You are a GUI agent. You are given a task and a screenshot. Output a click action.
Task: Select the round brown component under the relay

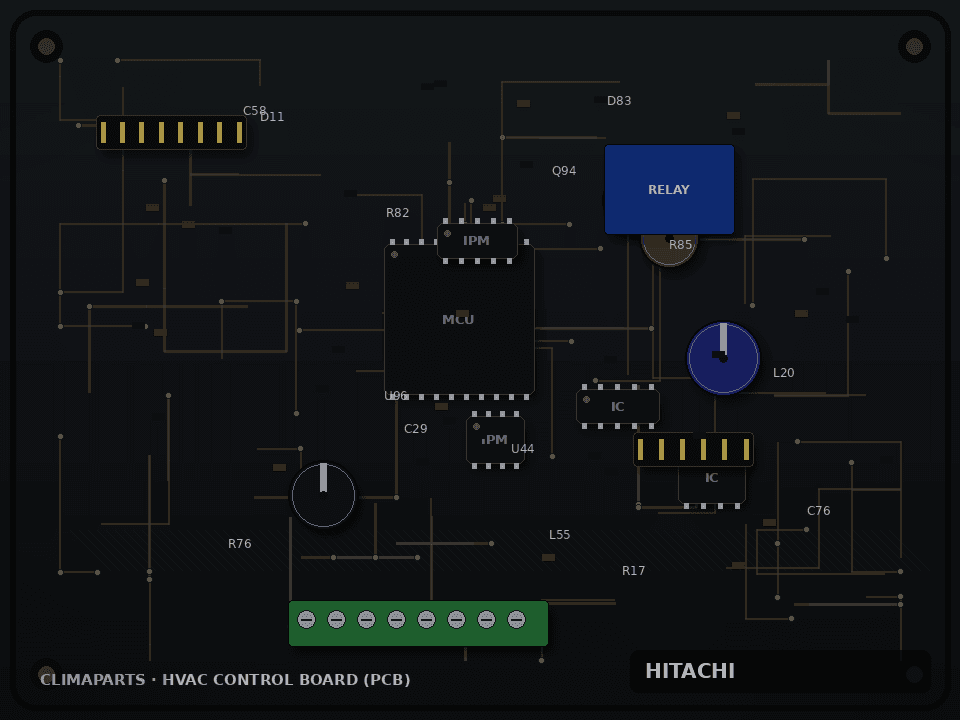[x=669, y=250]
